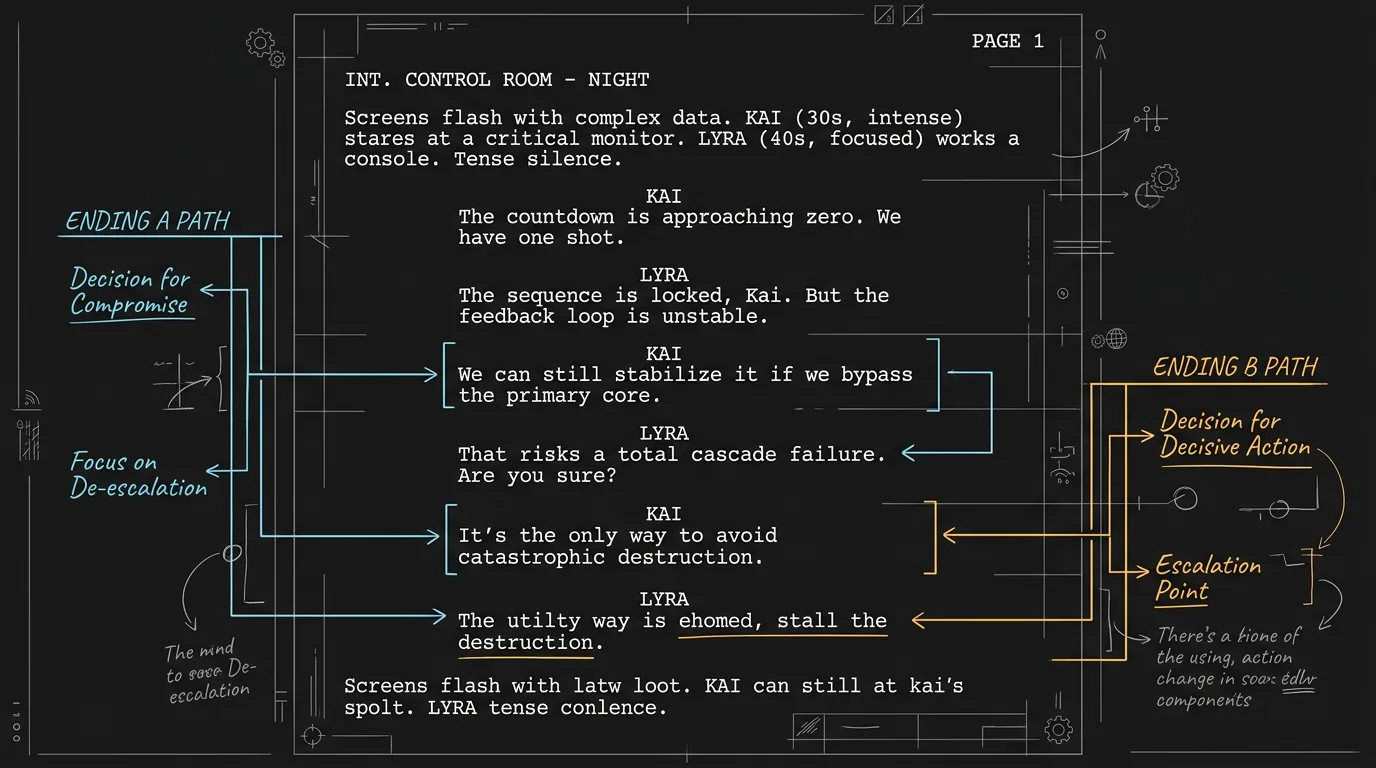Click the line 'catastrophic destruction.'
The height and width of the screenshot is (768, 1376).
coord(610,557)
